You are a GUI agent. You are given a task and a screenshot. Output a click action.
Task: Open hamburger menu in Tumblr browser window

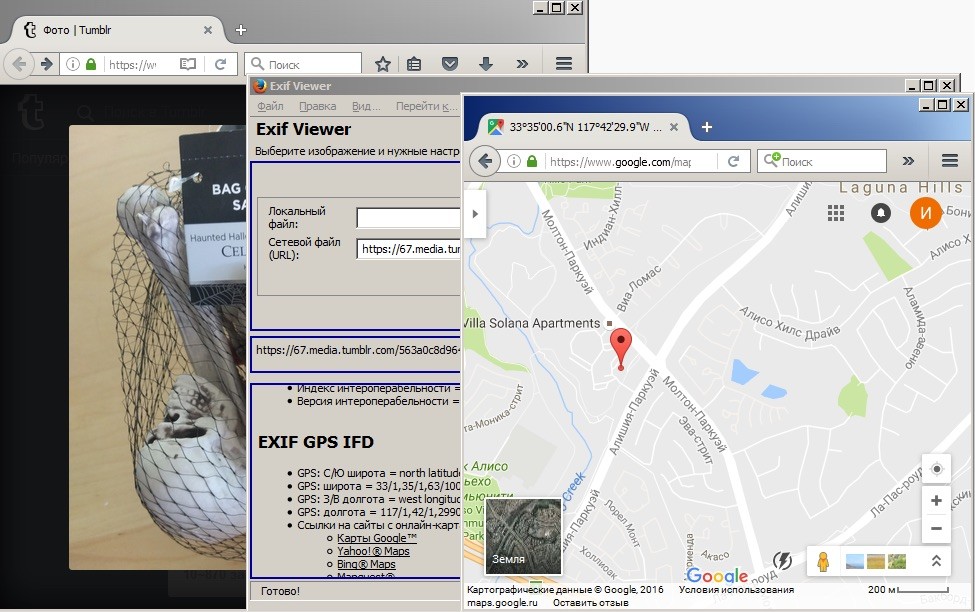564,63
